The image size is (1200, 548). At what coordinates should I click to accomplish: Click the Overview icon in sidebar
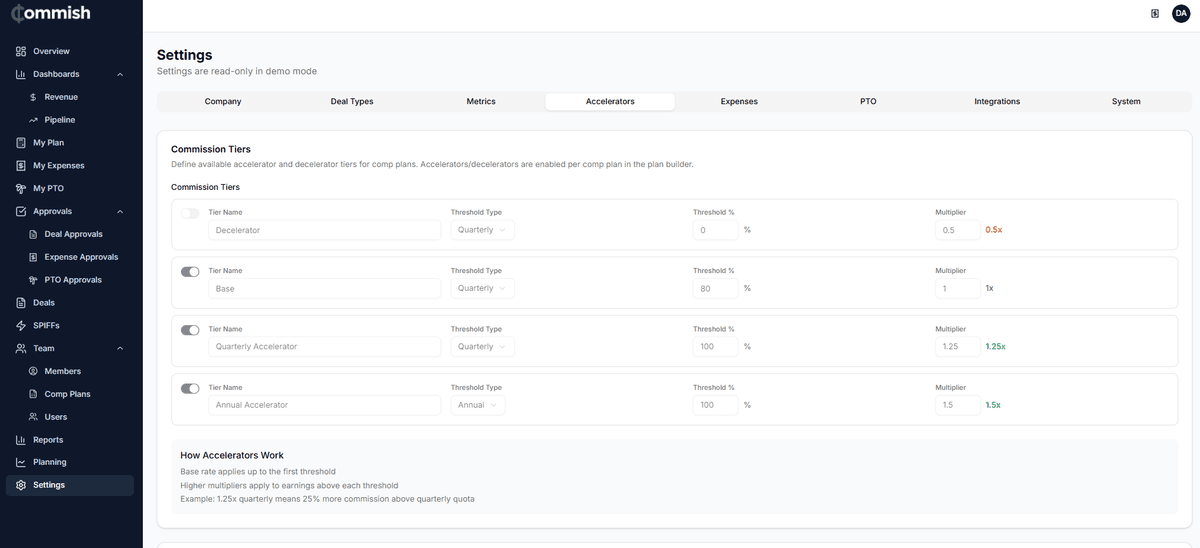21,51
